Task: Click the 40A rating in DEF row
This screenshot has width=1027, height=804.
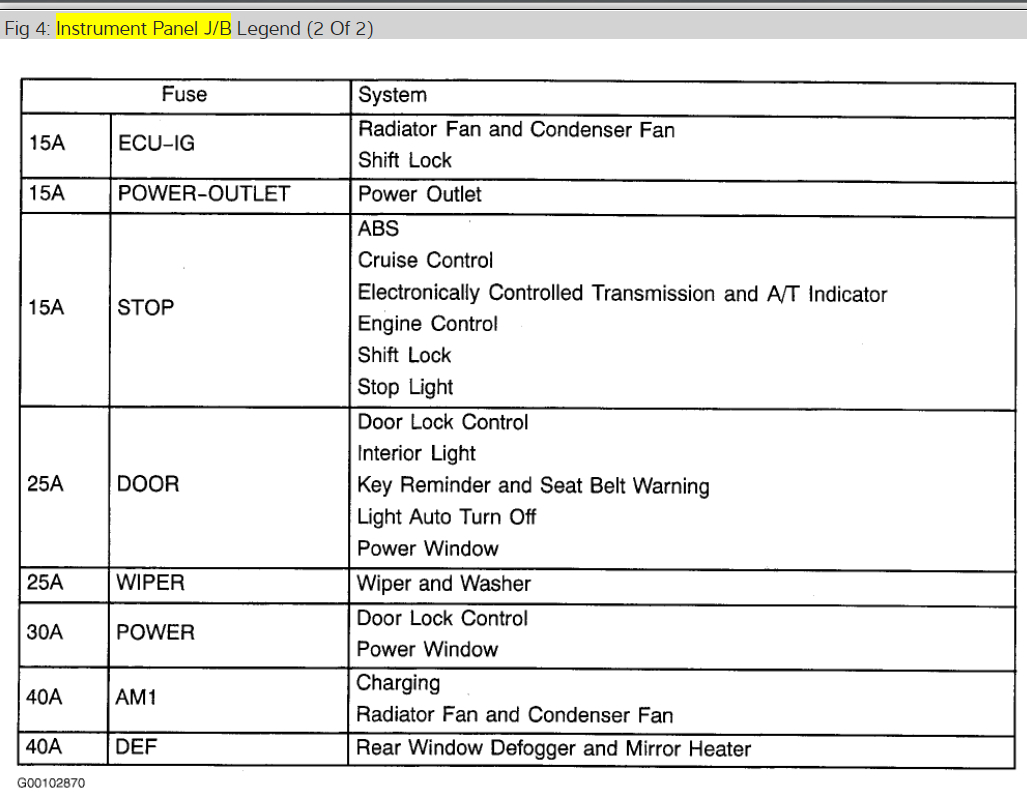Action: [43, 746]
